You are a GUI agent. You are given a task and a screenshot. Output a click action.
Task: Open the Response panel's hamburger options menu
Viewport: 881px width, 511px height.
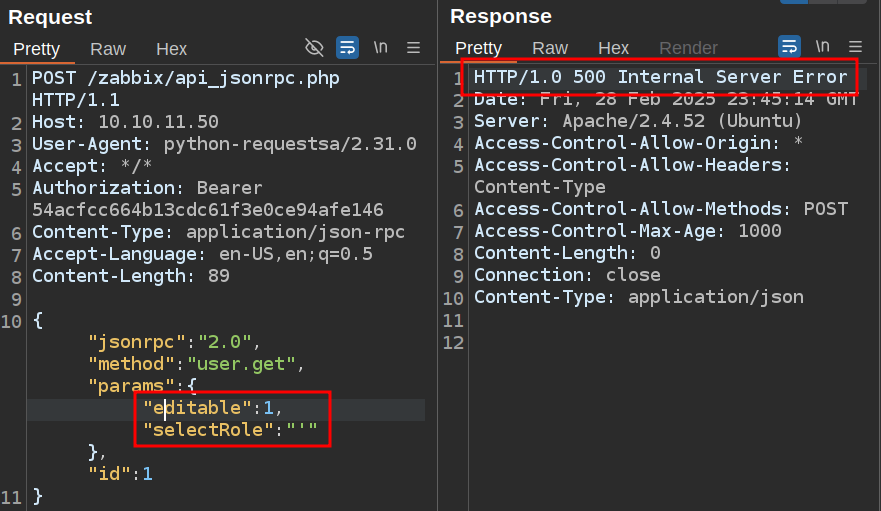point(855,47)
